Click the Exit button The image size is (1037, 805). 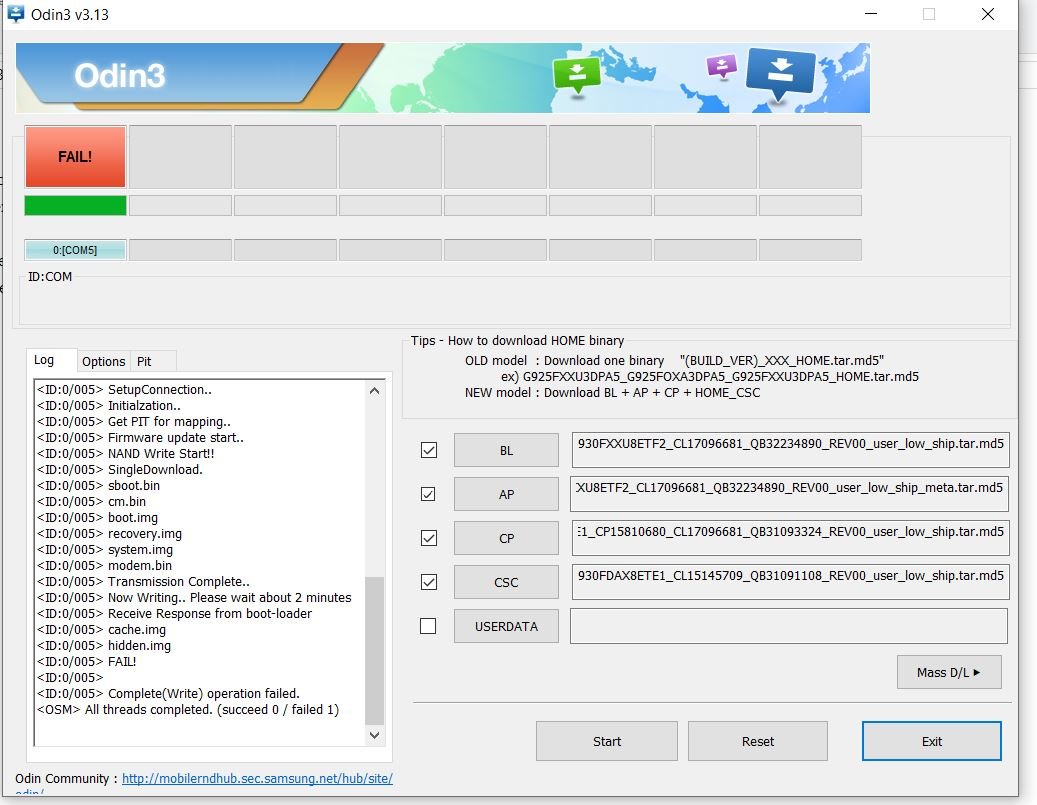pyautogui.click(x=931, y=741)
